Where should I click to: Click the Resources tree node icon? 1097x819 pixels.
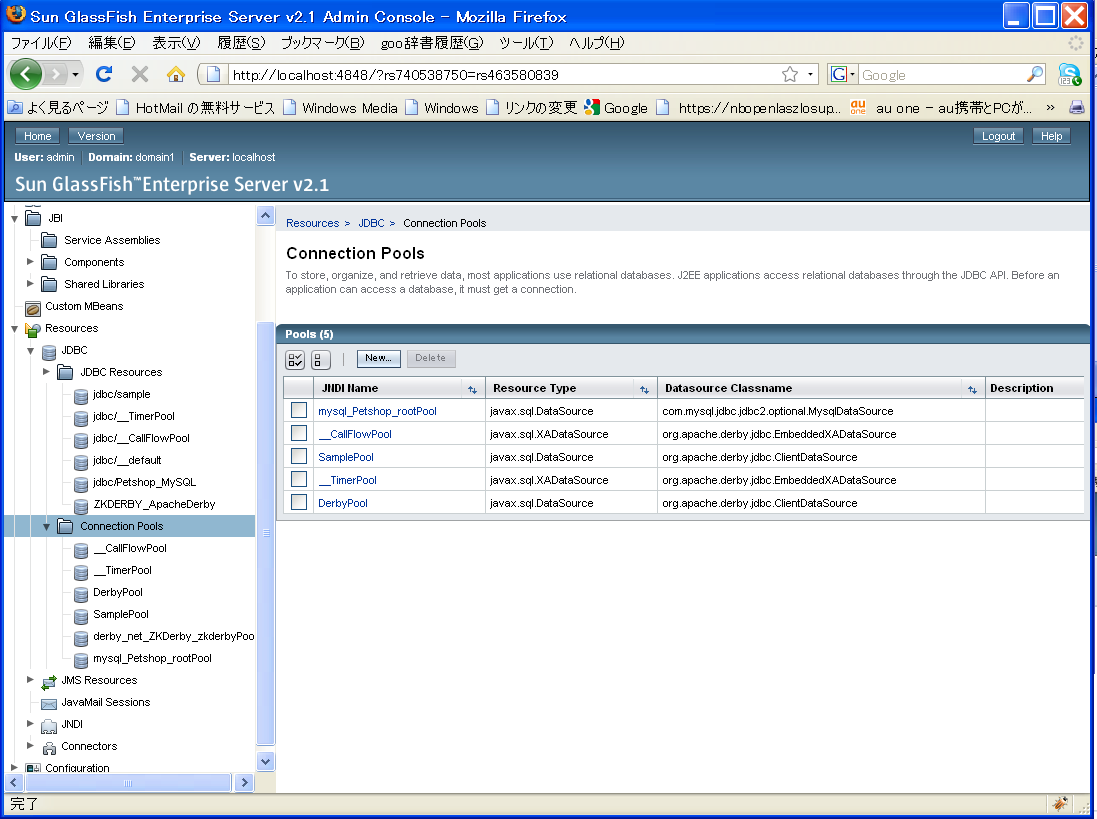point(33,329)
